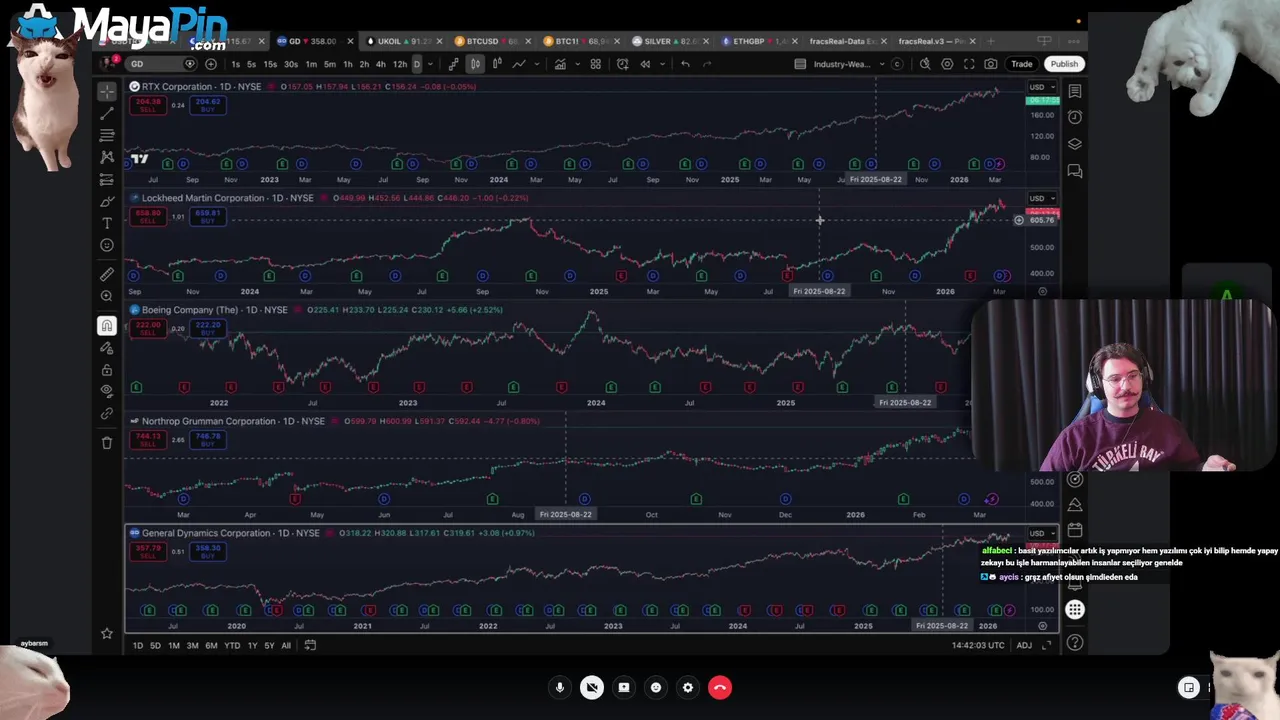Image resolution: width=1280 pixels, height=720 pixels.
Task: Enter fullscreen mode
Action: click(x=969, y=64)
